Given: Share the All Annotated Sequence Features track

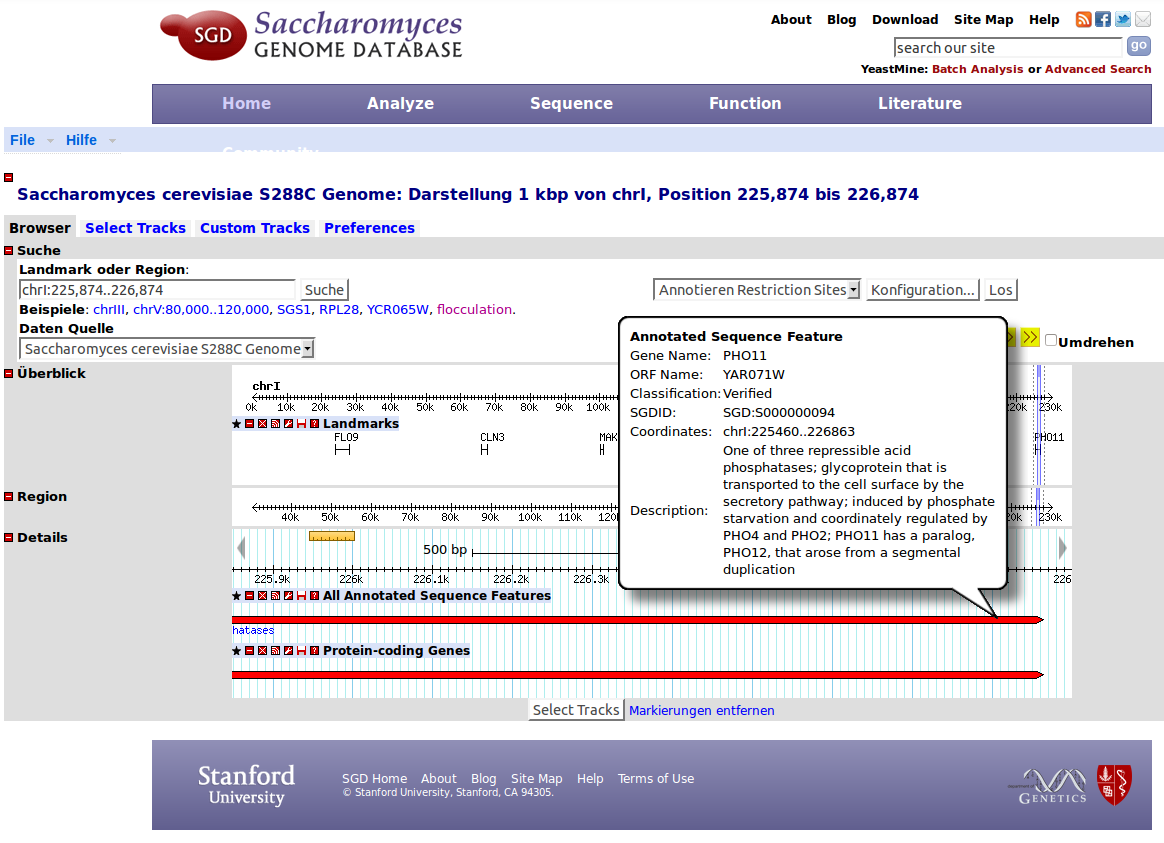Looking at the screenshot, I should point(275,596).
